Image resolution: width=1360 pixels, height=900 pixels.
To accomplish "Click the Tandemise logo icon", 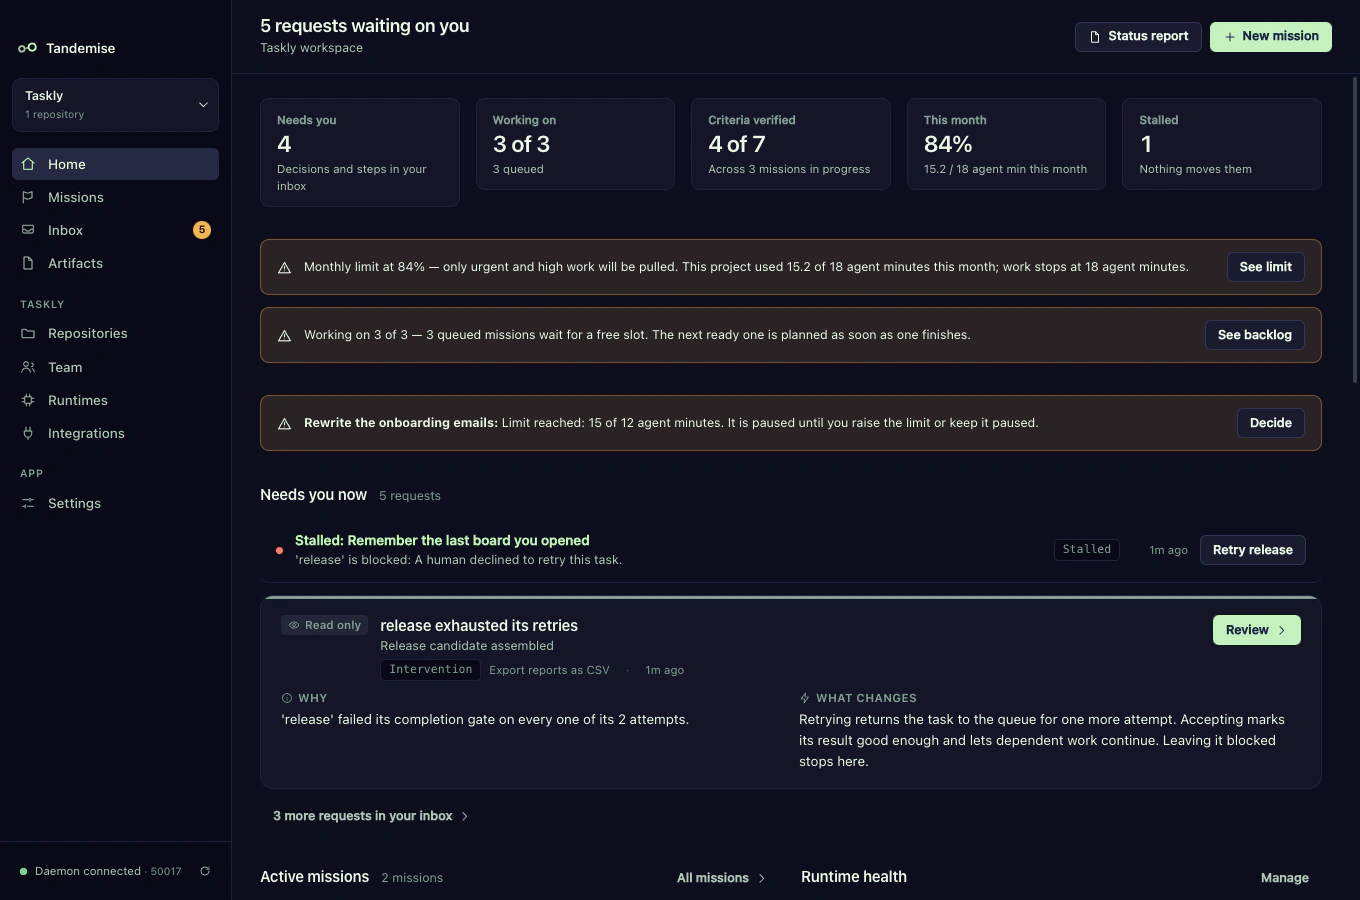I will click(x=27, y=48).
